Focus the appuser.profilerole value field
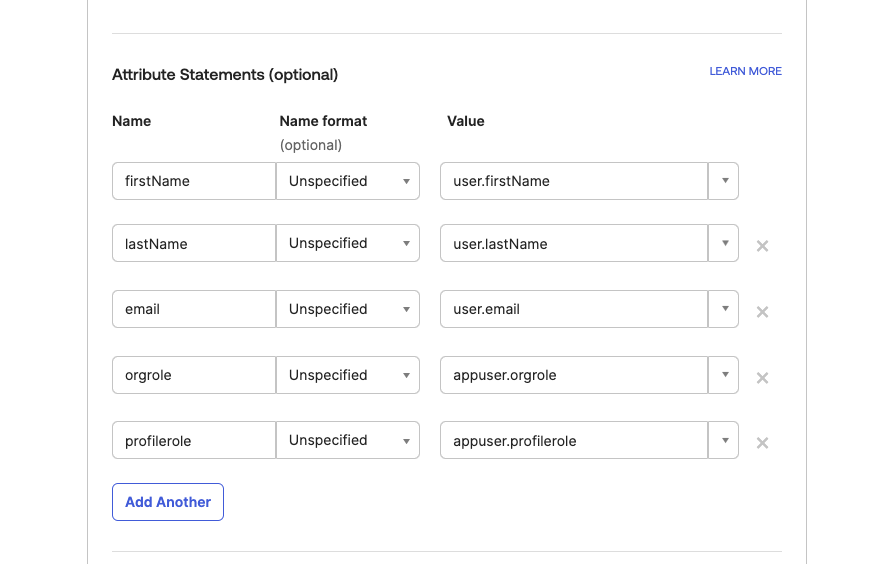The height and width of the screenshot is (564, 892). pos(573,440)
